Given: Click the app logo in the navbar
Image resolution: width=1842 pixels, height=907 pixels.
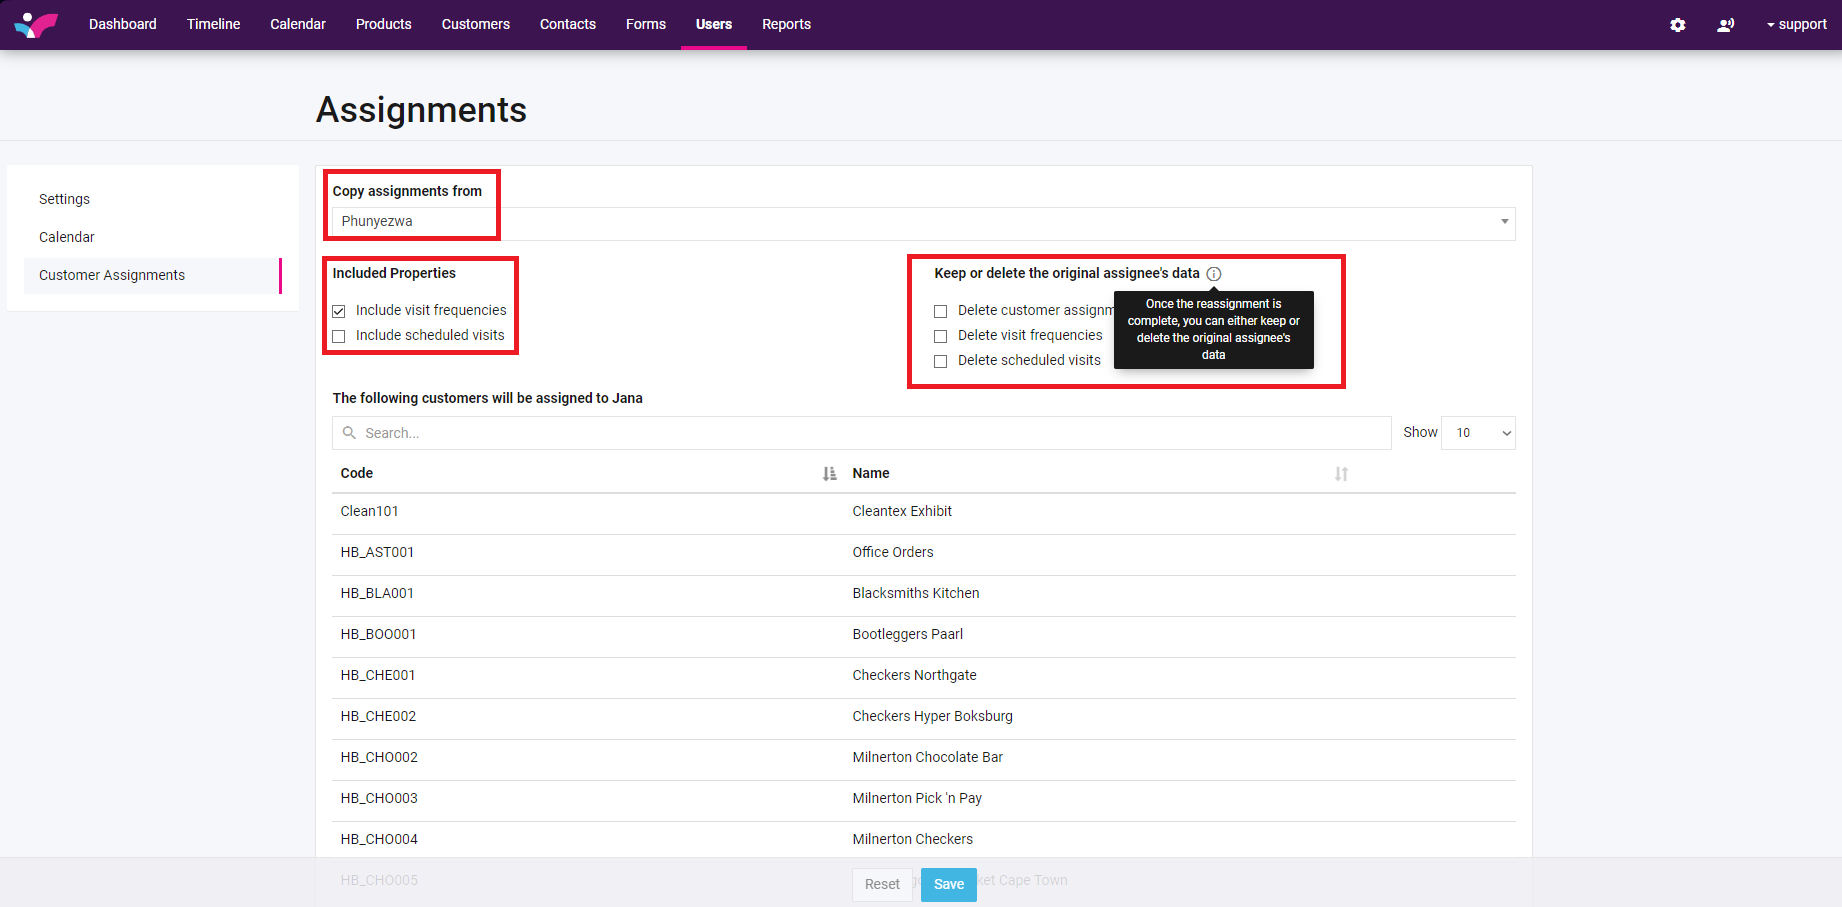Looking at the screenshot, I should (36, 24).
